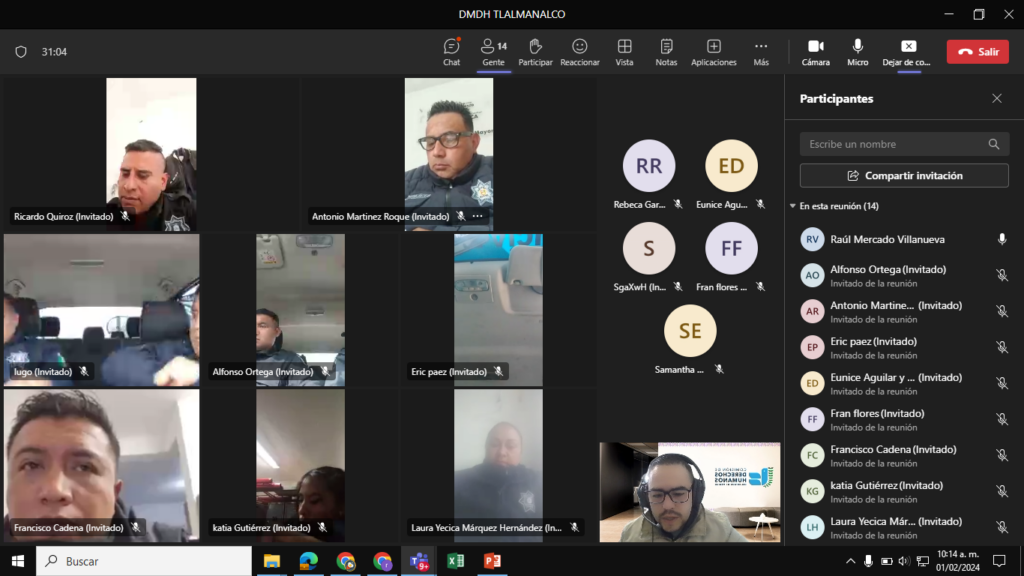Collapse the 'En esta reunión (14)' list
Viewport: 1024px width, 576px height.
[793, 206]
